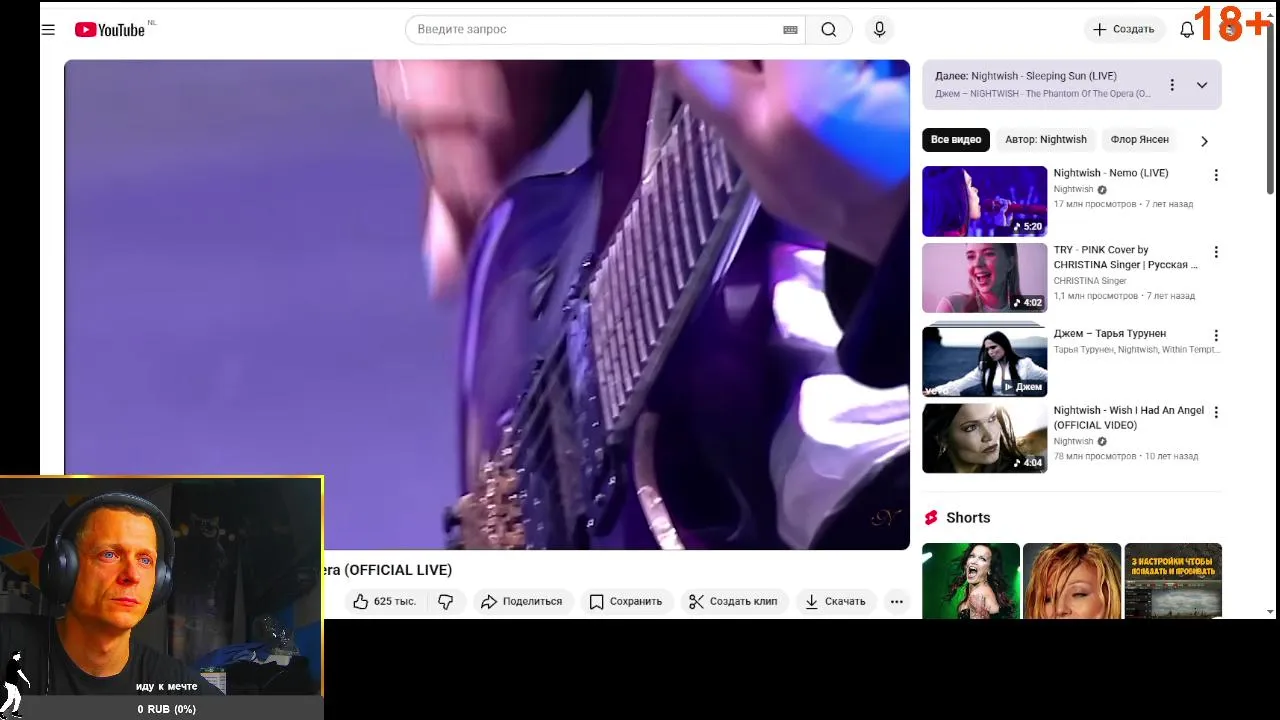
Task: Expand the Далее queue panel chevron
Action: coord(1202,85)
